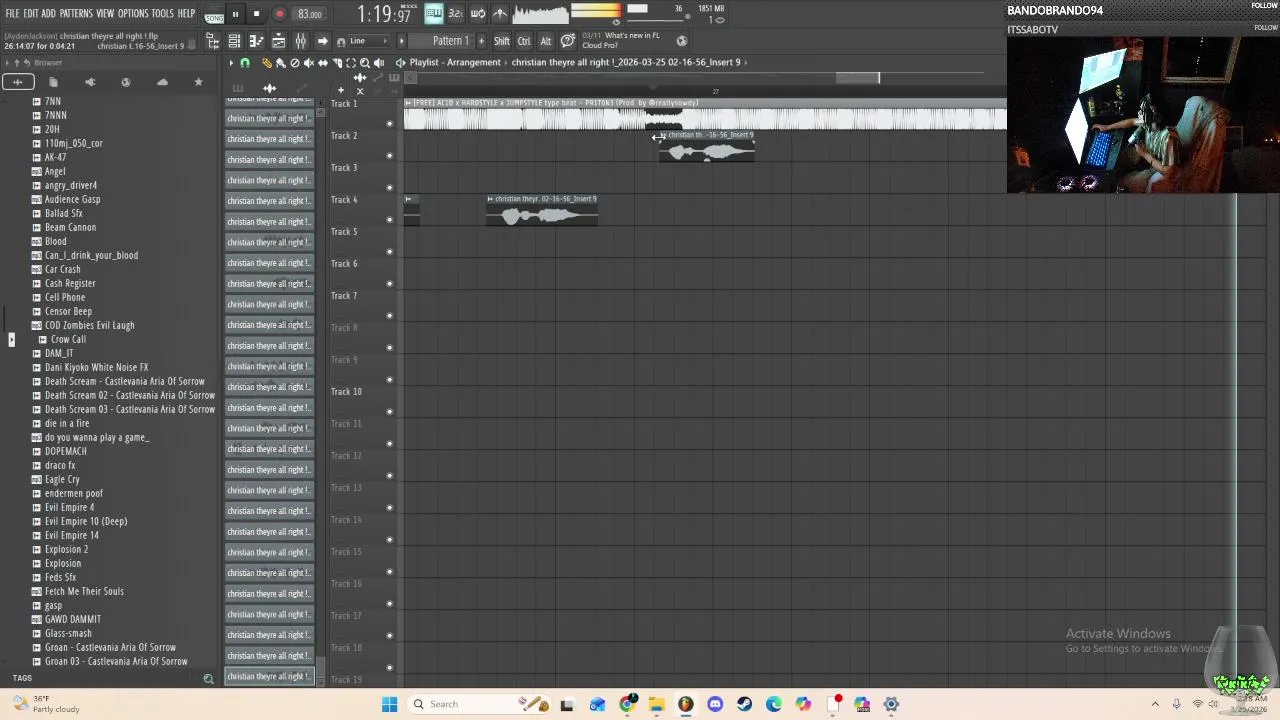1280x720 pixels.
Task: Pause playback with the pause button
Action: (x=235, y=14)
